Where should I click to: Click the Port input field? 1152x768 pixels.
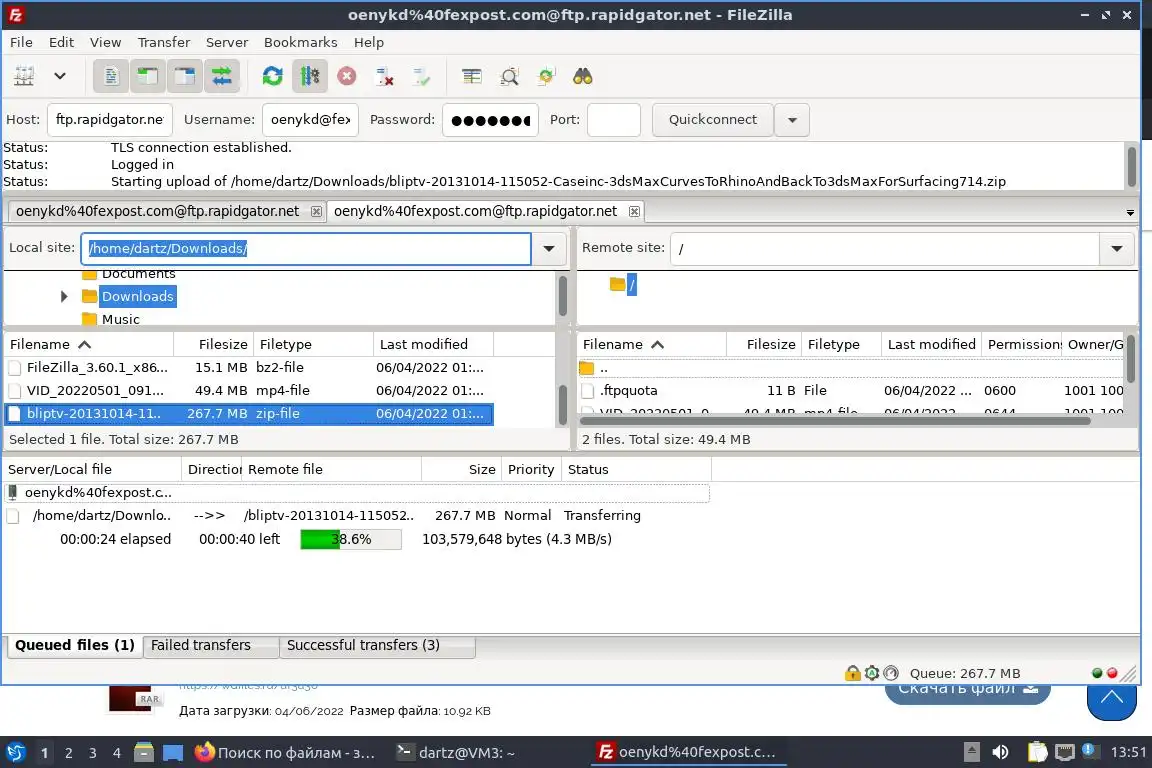point(613,120)
